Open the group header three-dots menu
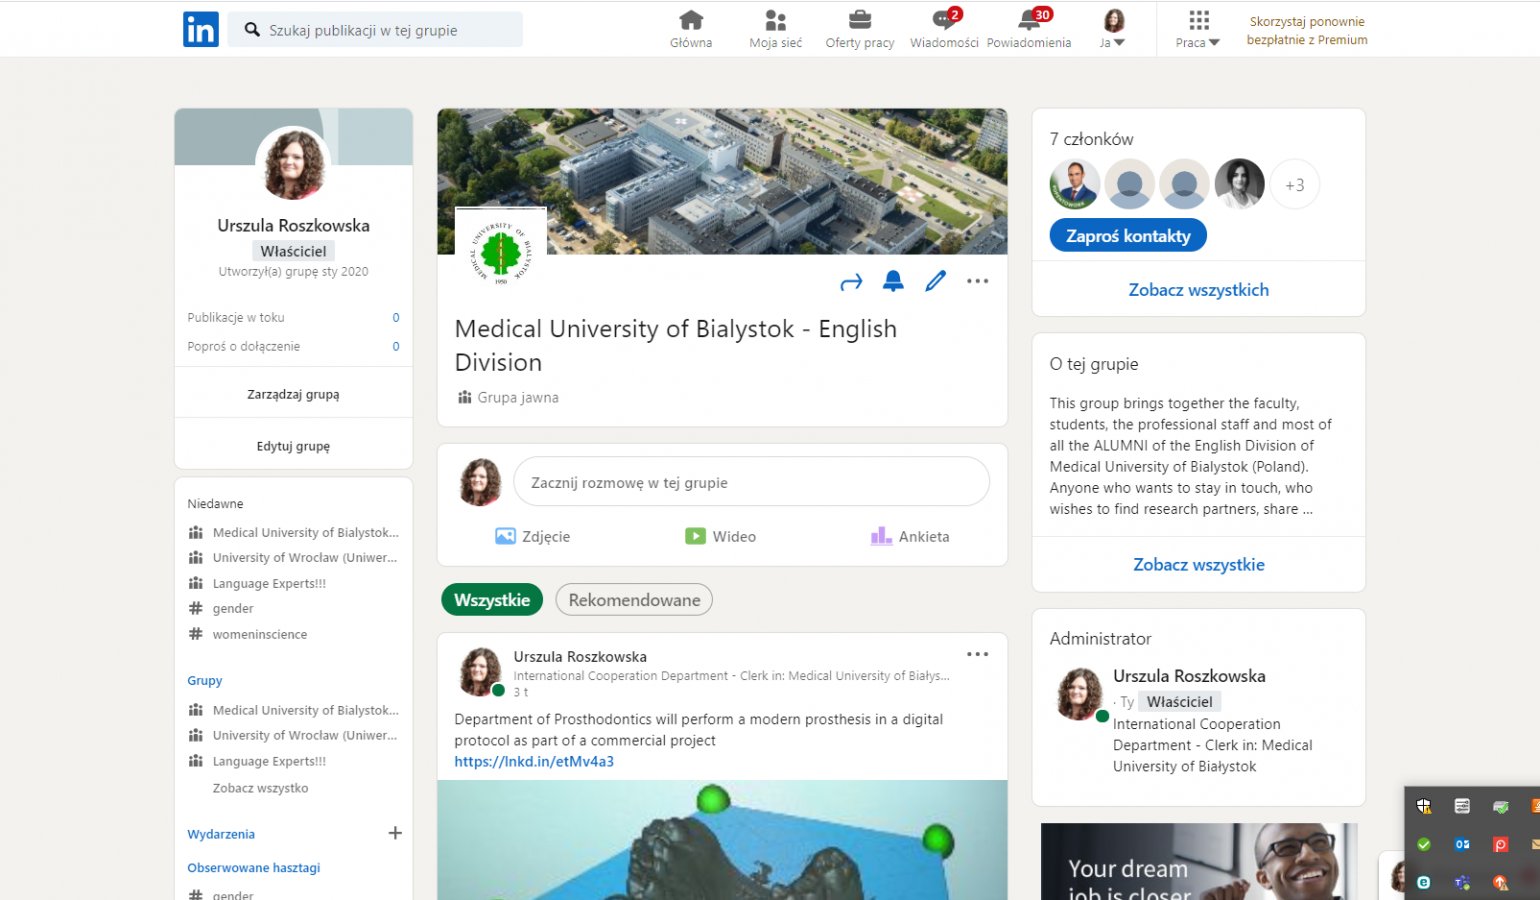1540x900 pixels. 977,282
